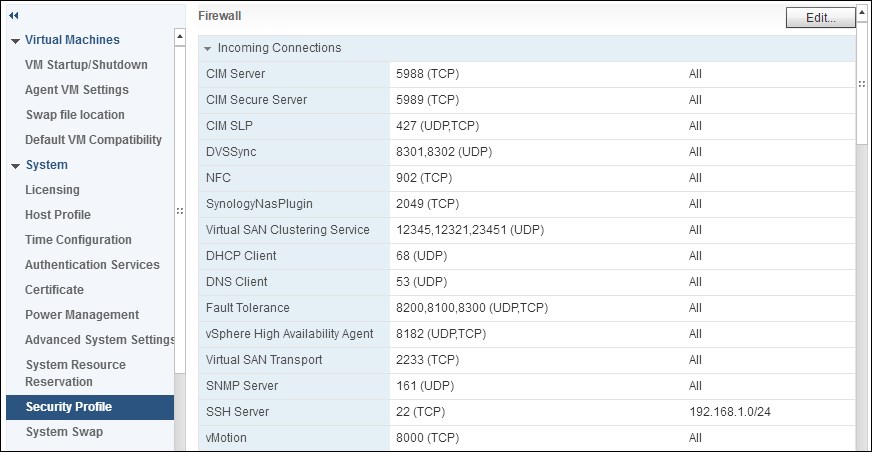Click the main panel scroll up arrow
The height and width of the screenshot is (452, 872).
(x=862, y=13)
